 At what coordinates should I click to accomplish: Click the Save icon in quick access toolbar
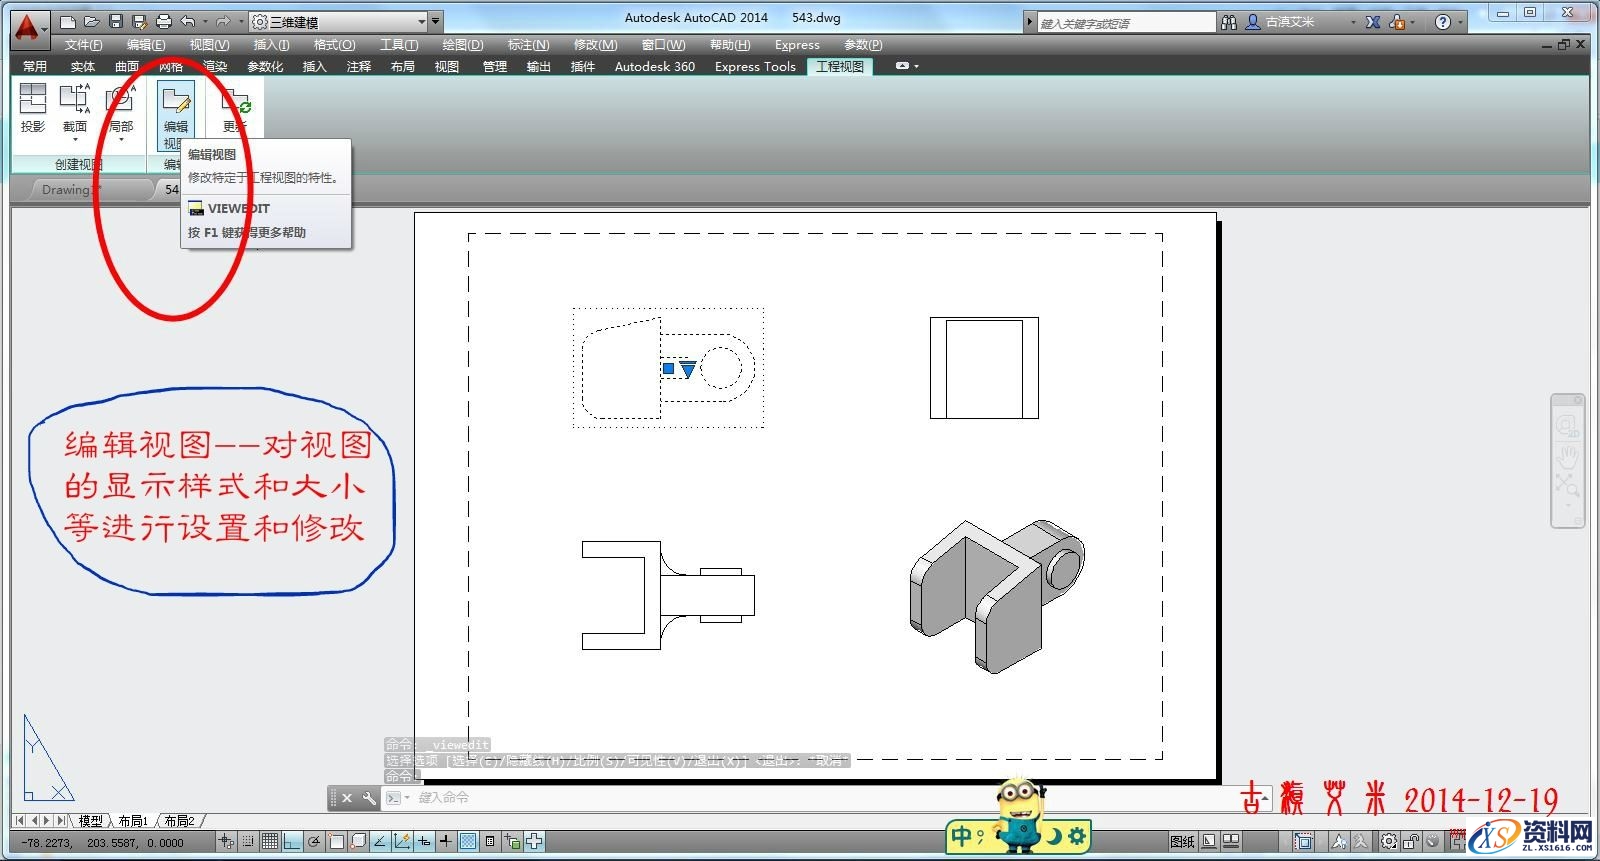tap(116, 21)
